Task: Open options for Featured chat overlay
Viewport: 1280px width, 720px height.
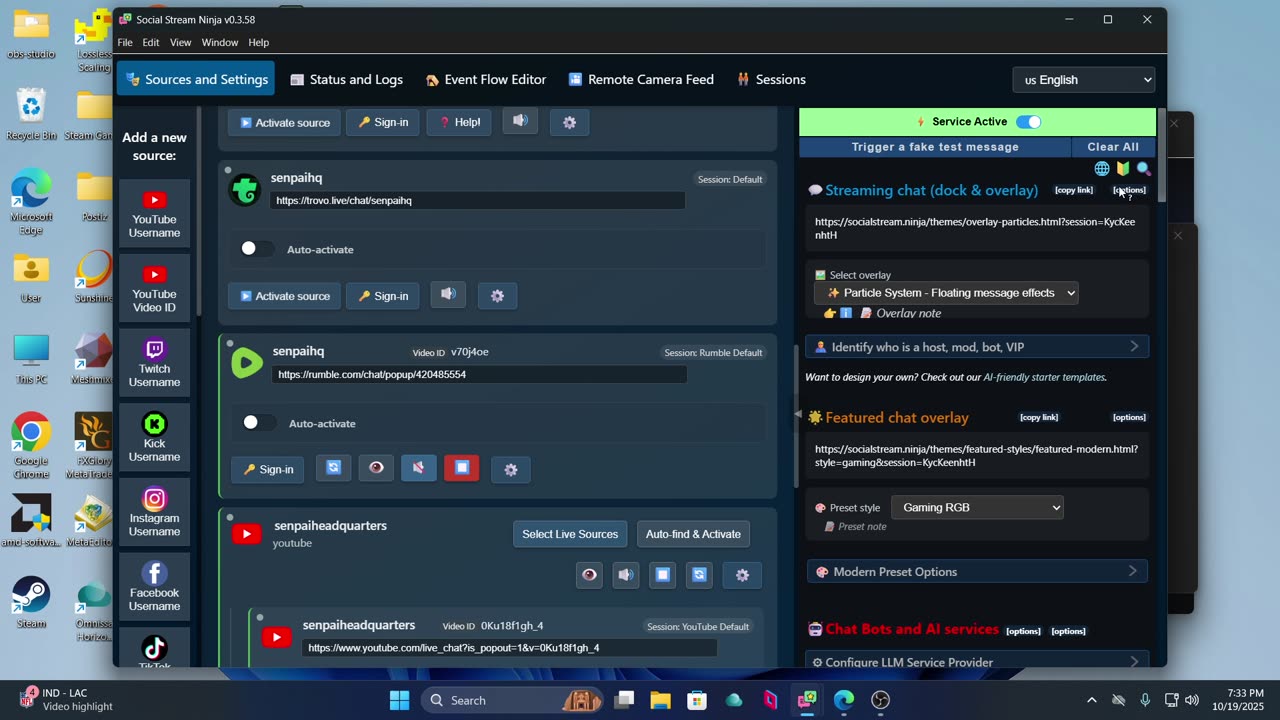Action: coord(1129,417)
